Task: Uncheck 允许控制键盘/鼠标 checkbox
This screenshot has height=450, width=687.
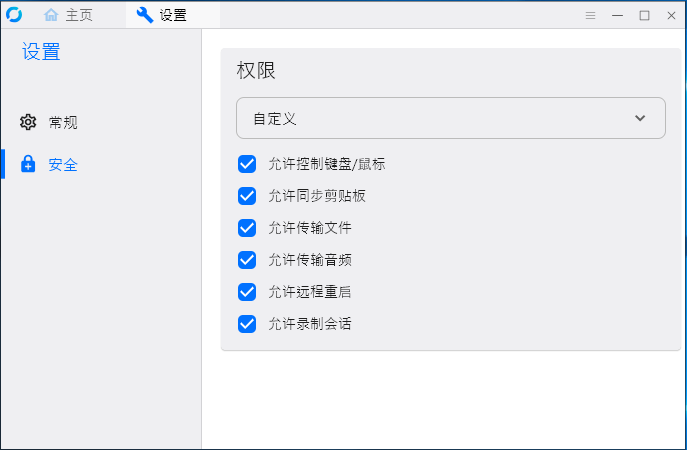Action: (x=247, y=164)
